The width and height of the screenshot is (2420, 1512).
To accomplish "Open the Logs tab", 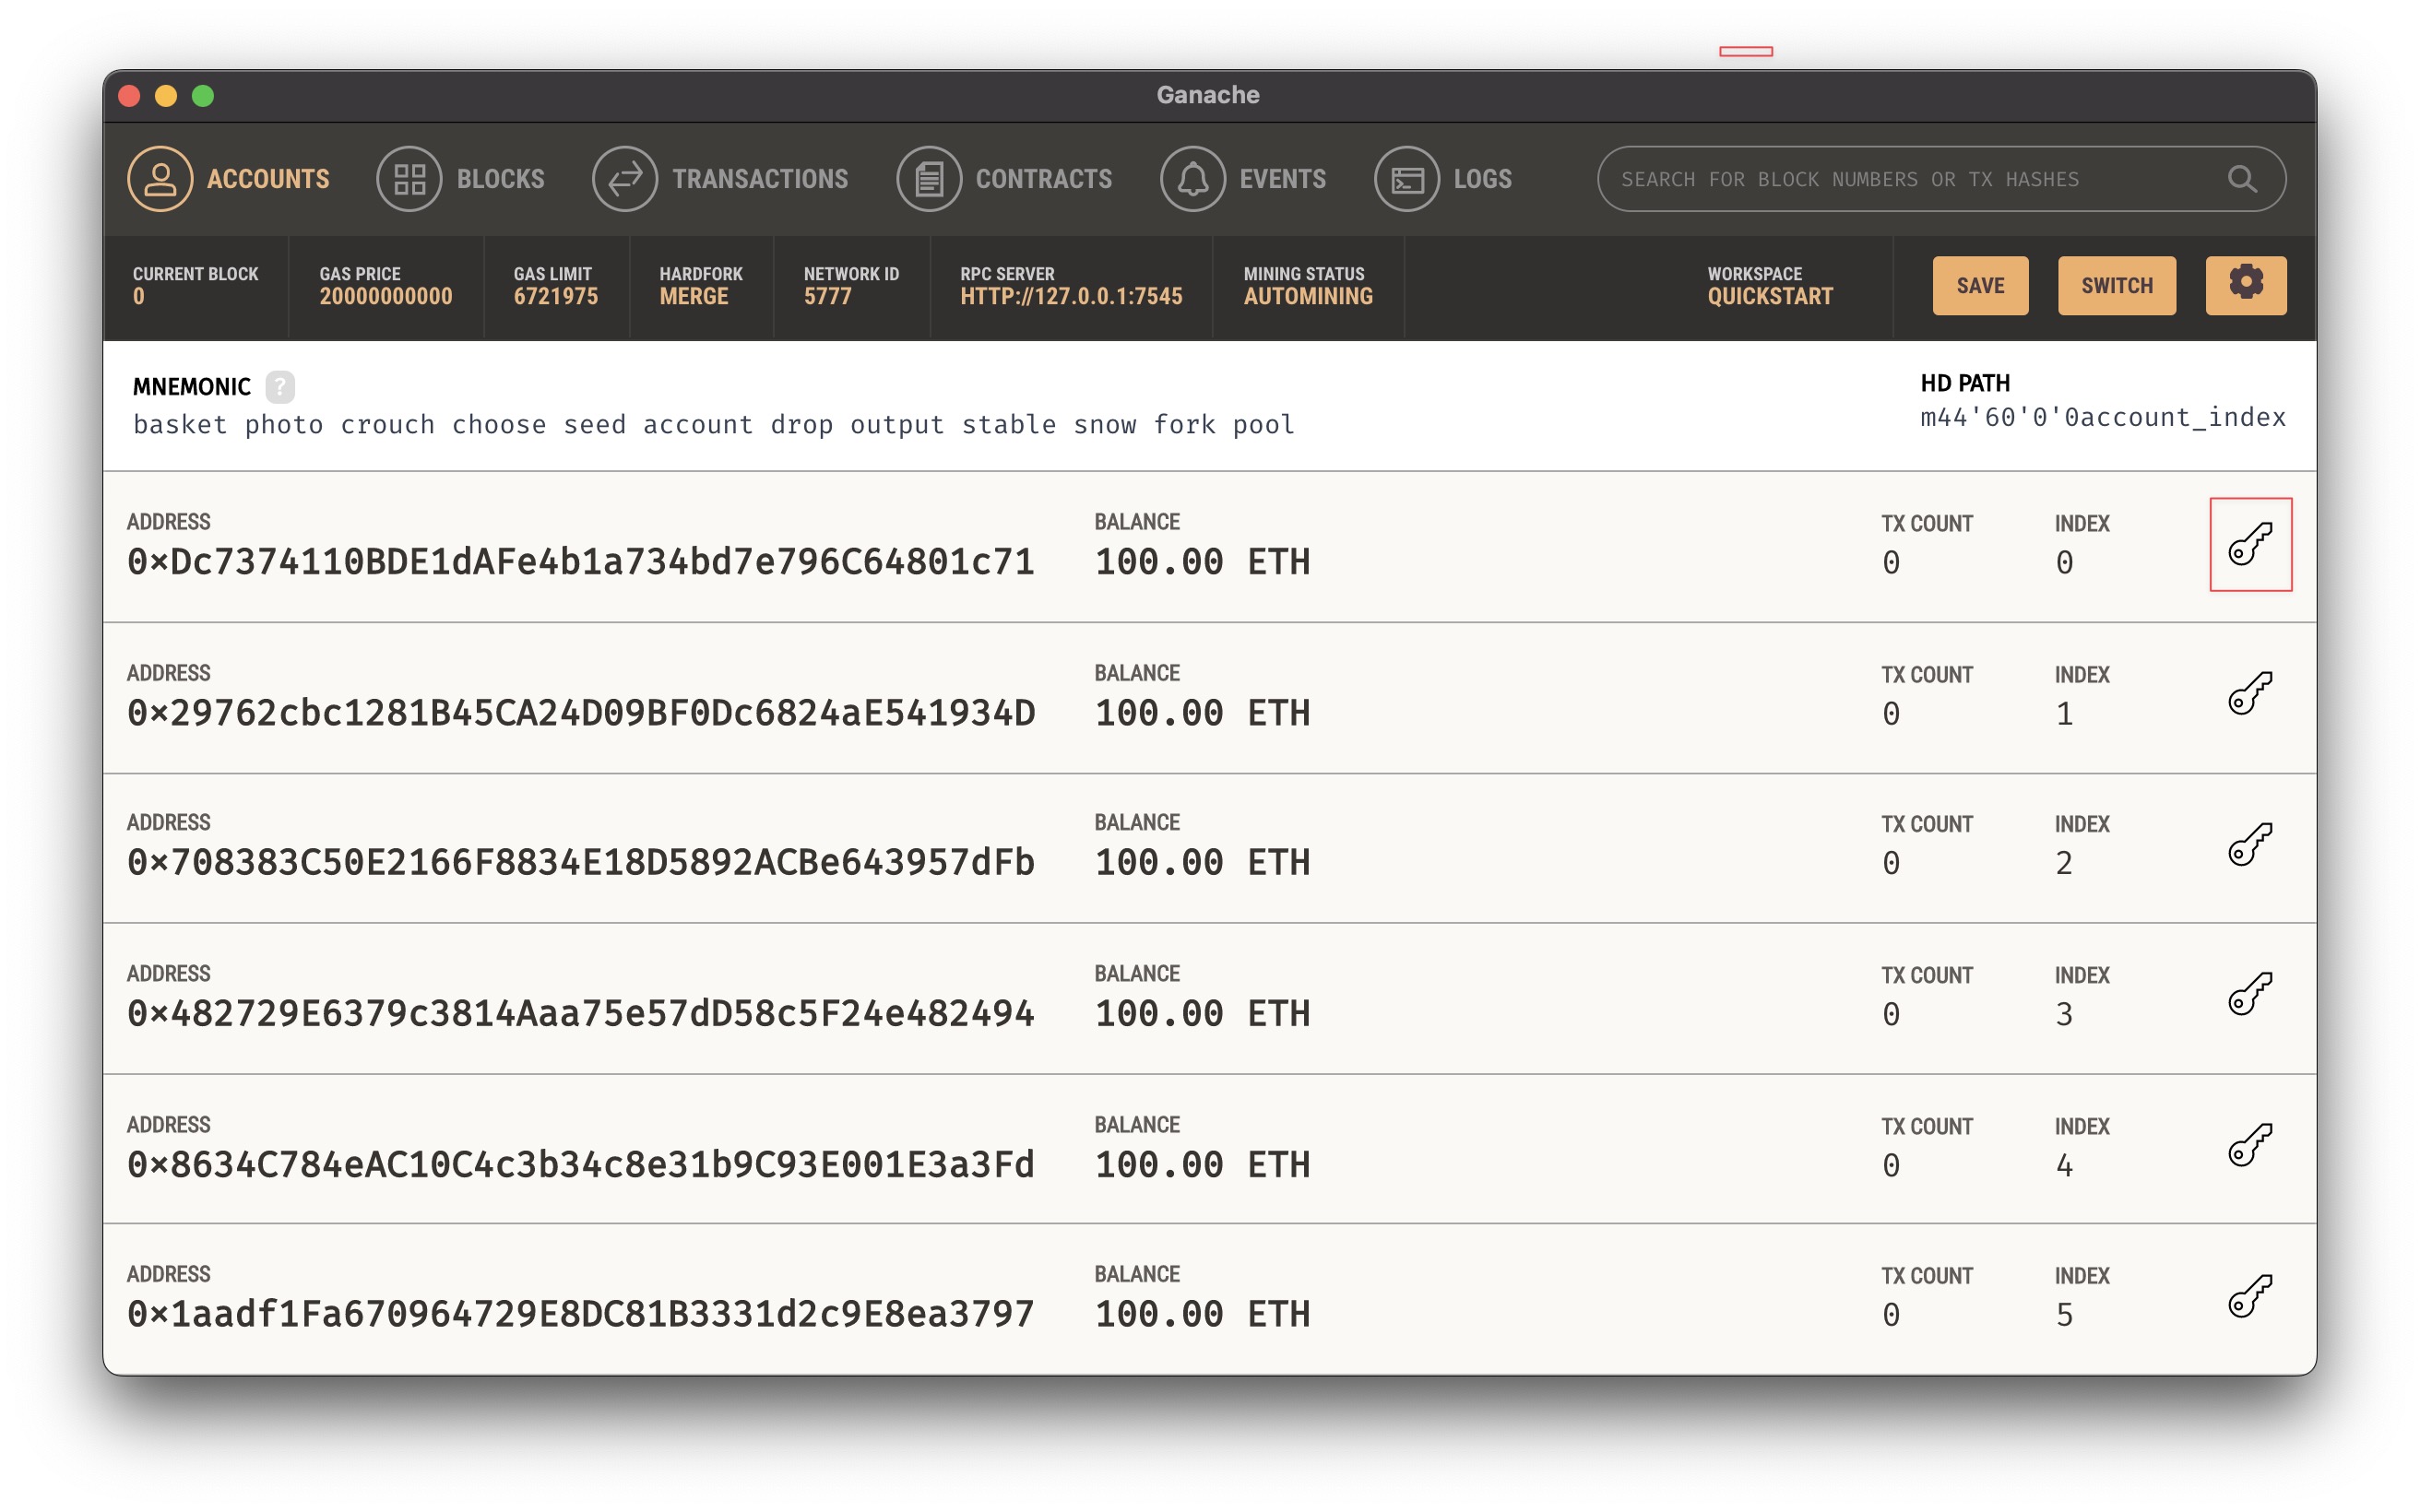I will coord(1443,179).
